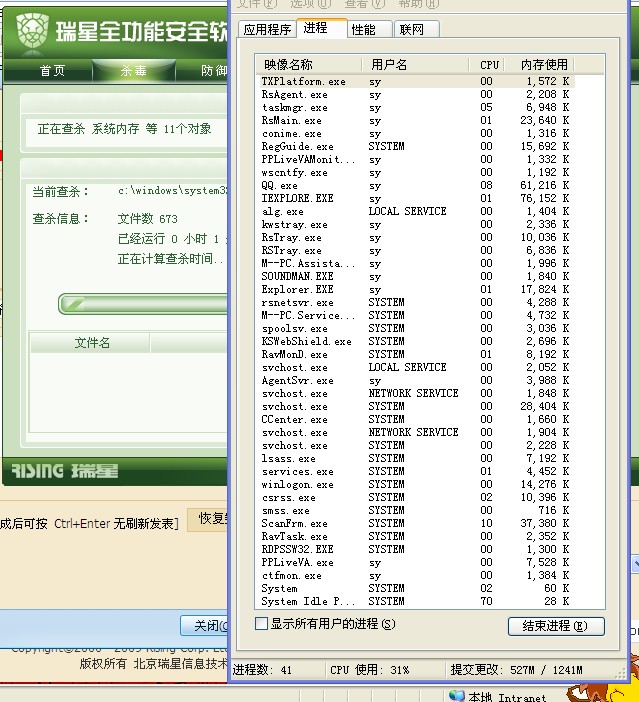This screenshot has width=639, height=702.
Task: Click the Rising lion shield logo
Action: [x=32, y=30]
